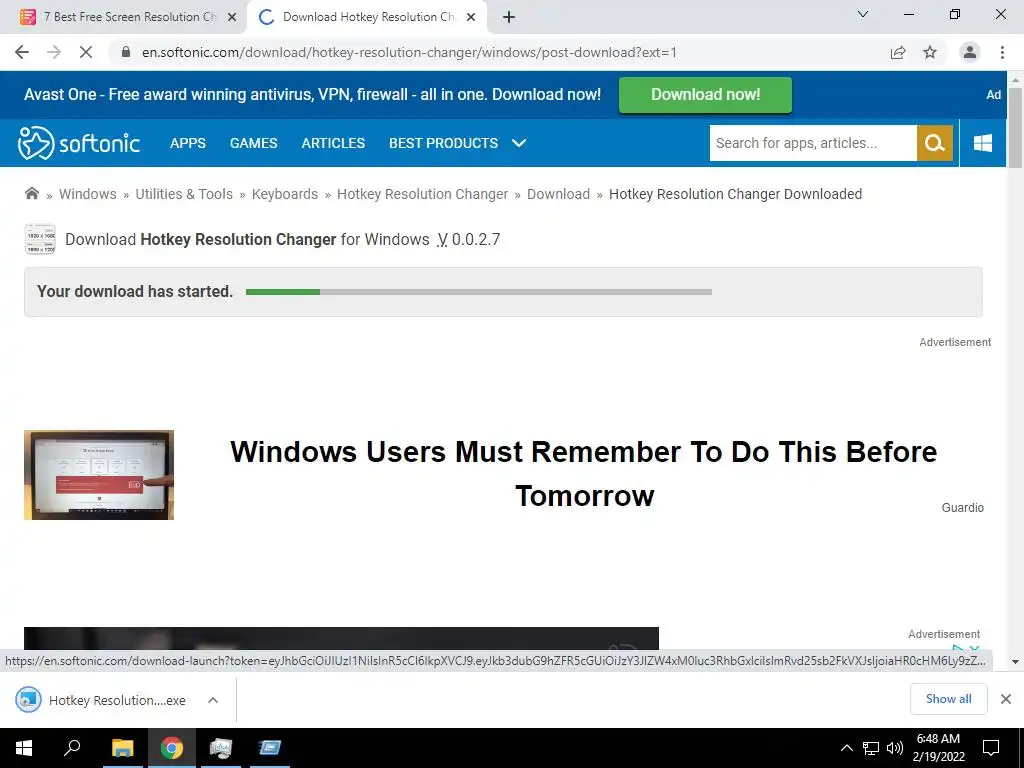
Task: Go back to the previous page
Action: point(22,52)
